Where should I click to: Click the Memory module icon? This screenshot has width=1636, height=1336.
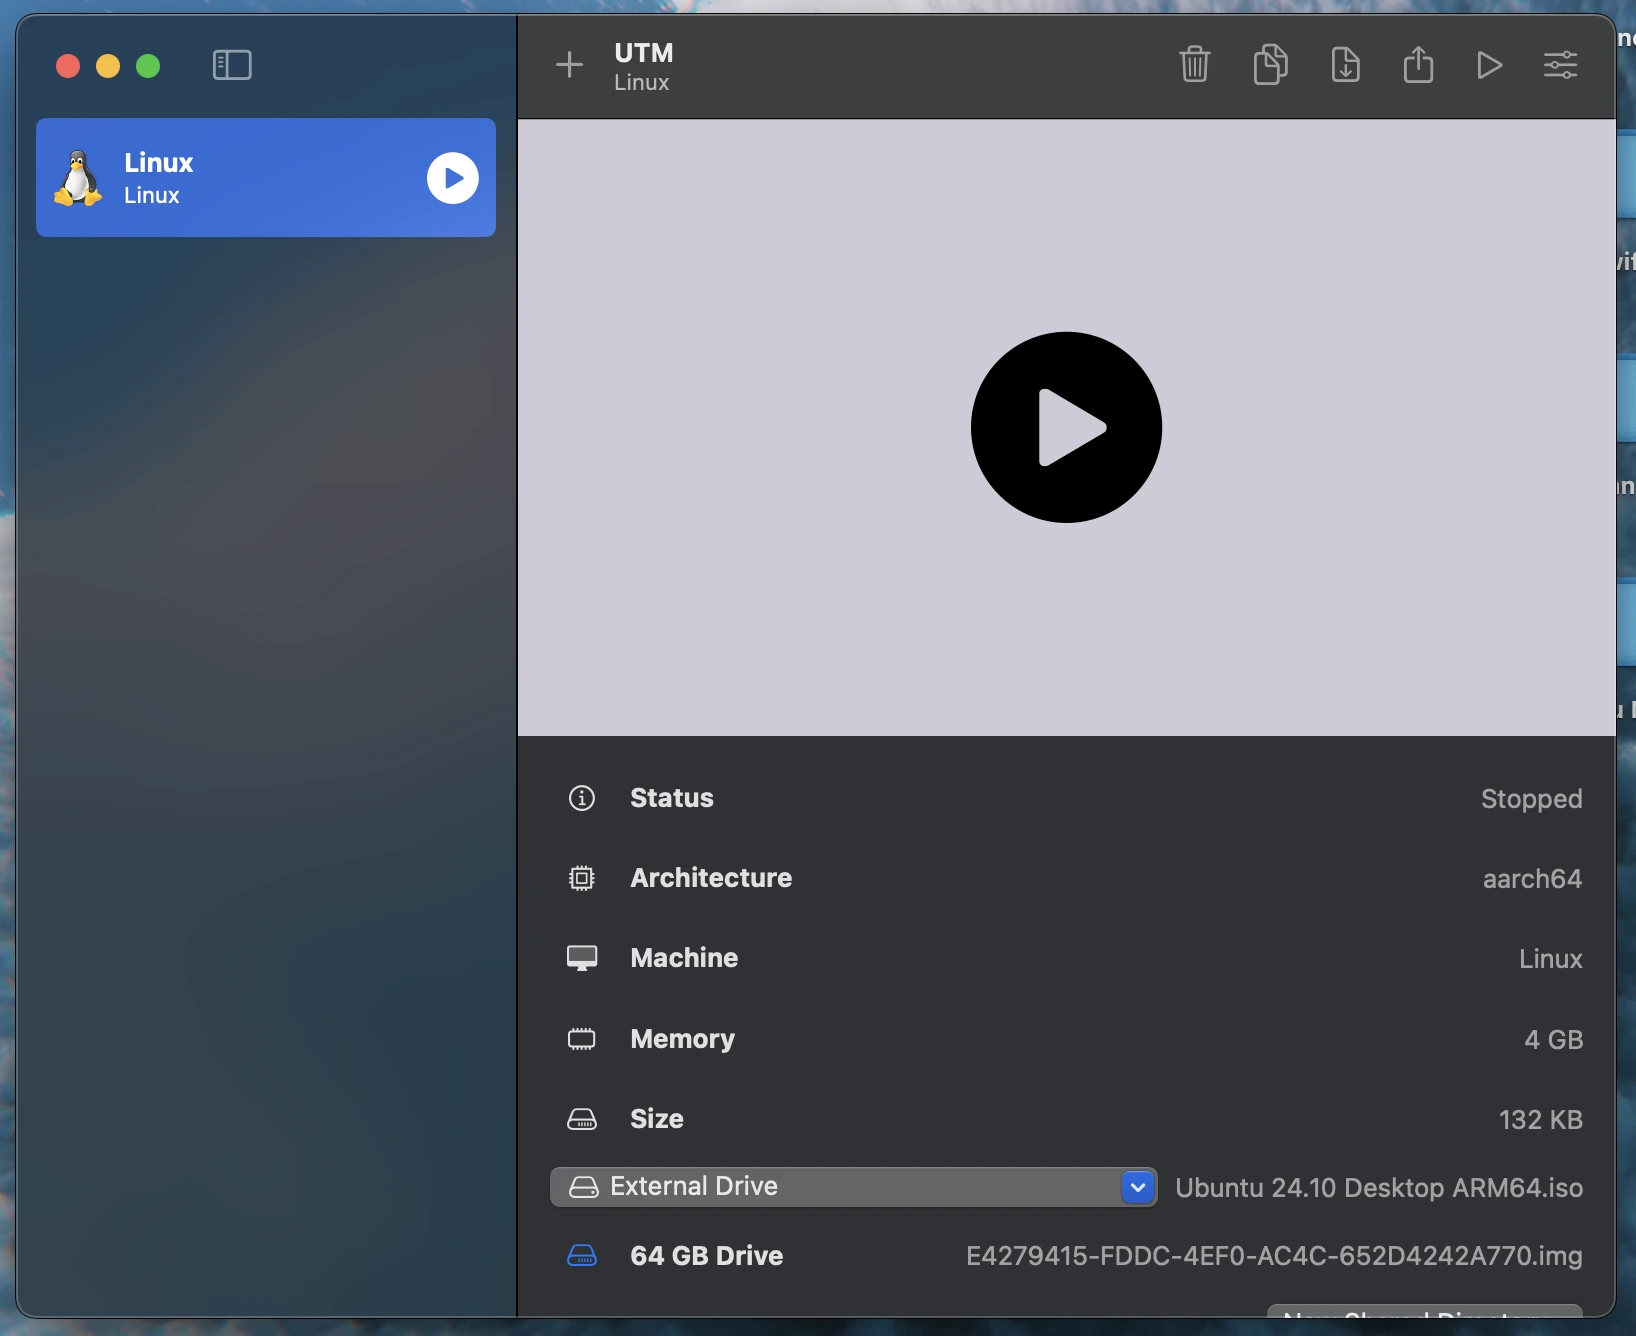click(582, 1039)
